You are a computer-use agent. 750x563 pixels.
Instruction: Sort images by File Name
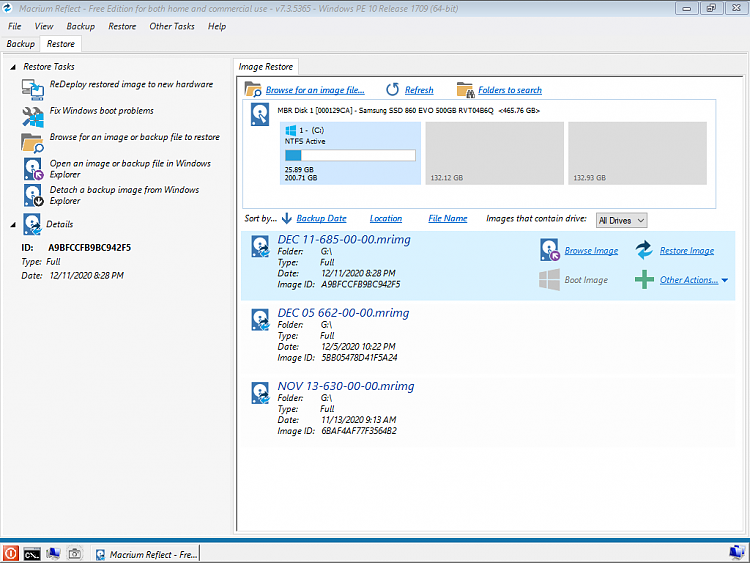point(448,219)
